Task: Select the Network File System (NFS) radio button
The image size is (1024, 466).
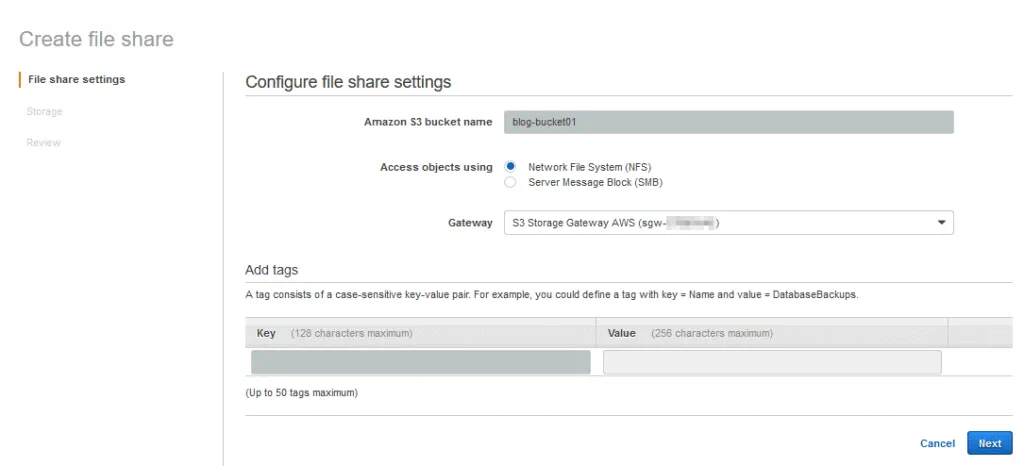Action: (511, 167)
